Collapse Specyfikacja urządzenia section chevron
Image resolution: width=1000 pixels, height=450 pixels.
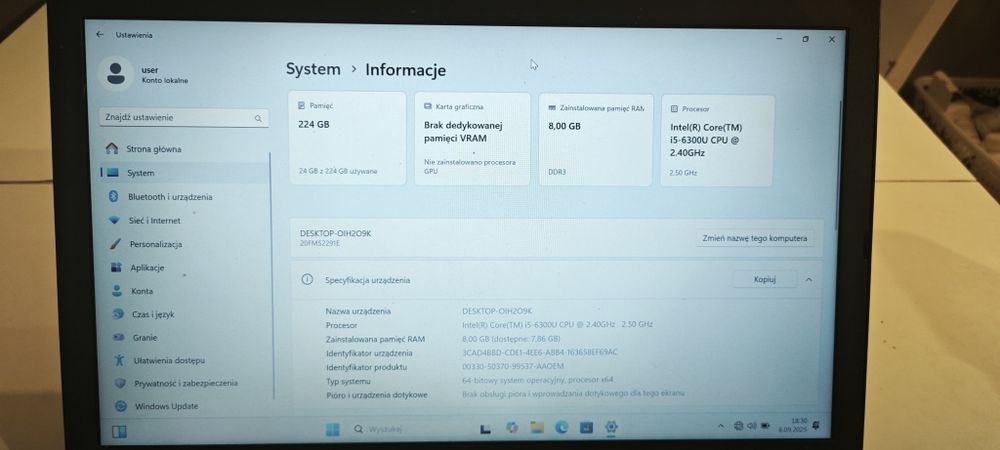[x=809, y=279]
